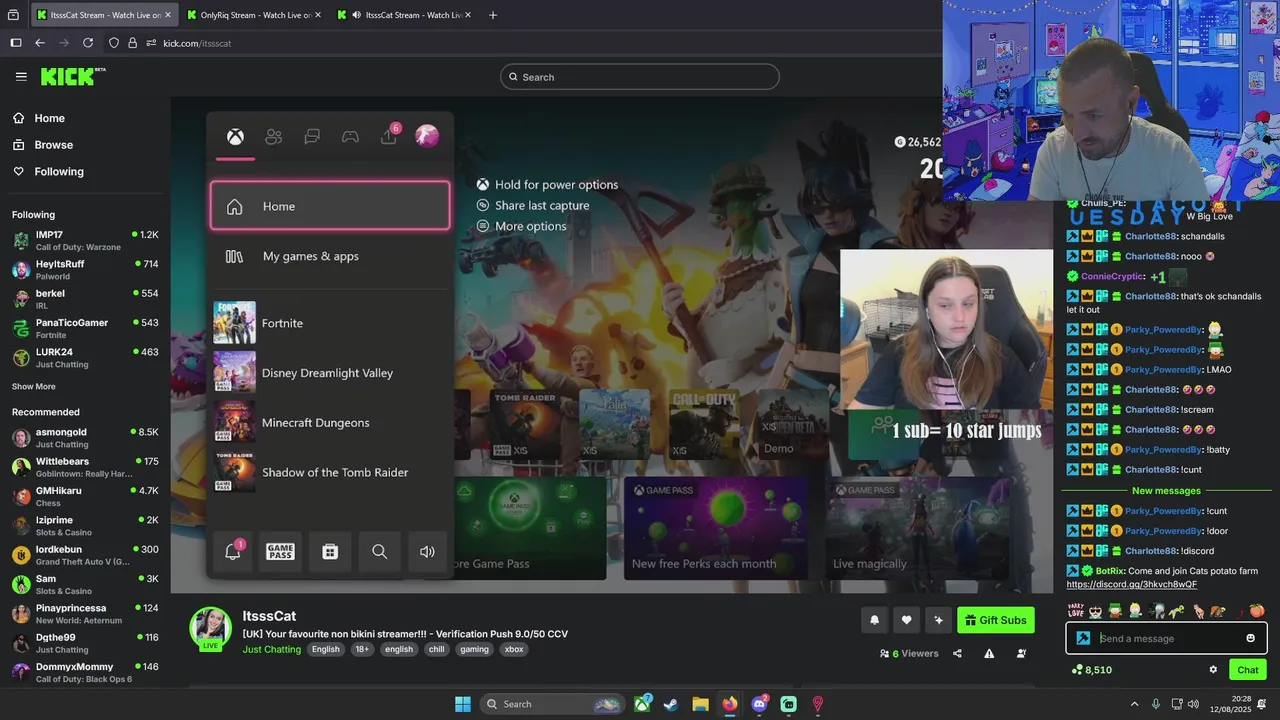
Task: Select Fortnite in Xbox guide list
Action: (330, 323)
